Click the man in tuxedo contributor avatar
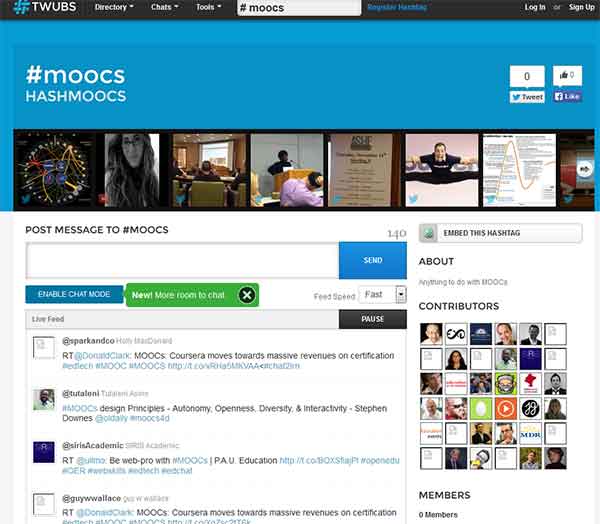The width and height of the screenshot is (600, 524). (555, 384)
